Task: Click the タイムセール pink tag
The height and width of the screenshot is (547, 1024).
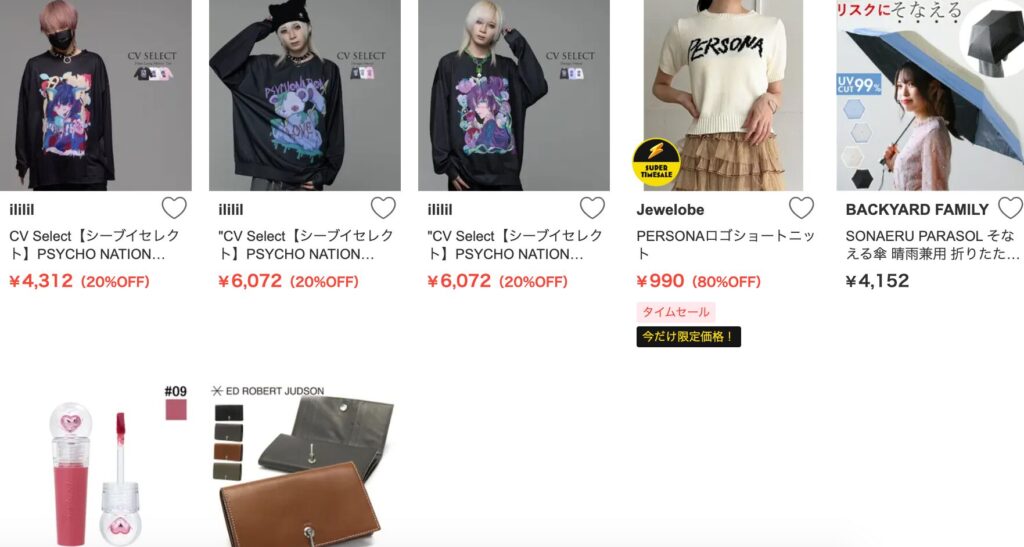Action: coord(676,312)
